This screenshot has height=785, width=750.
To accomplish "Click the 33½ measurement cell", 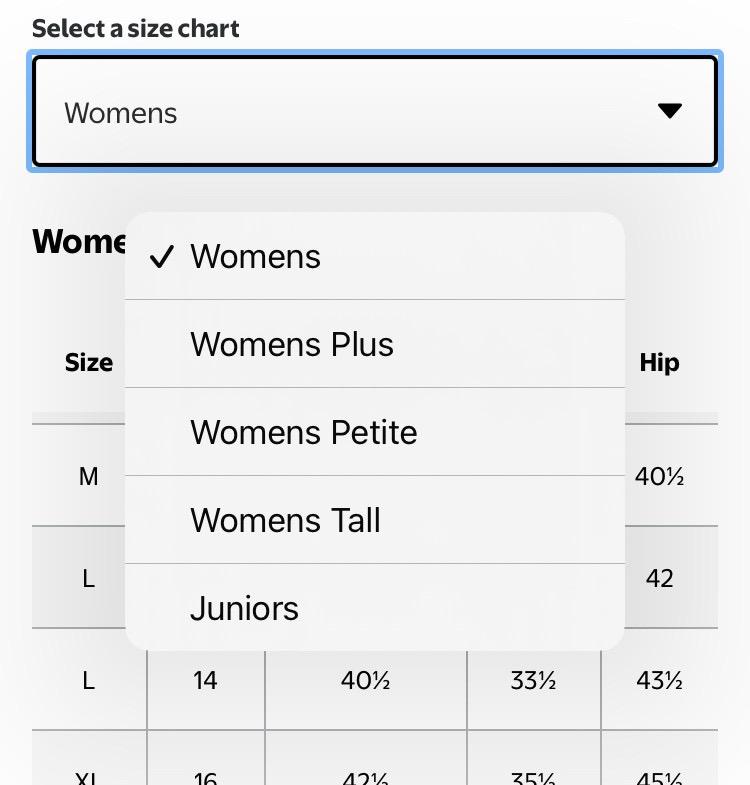I will tap(533, 681).
